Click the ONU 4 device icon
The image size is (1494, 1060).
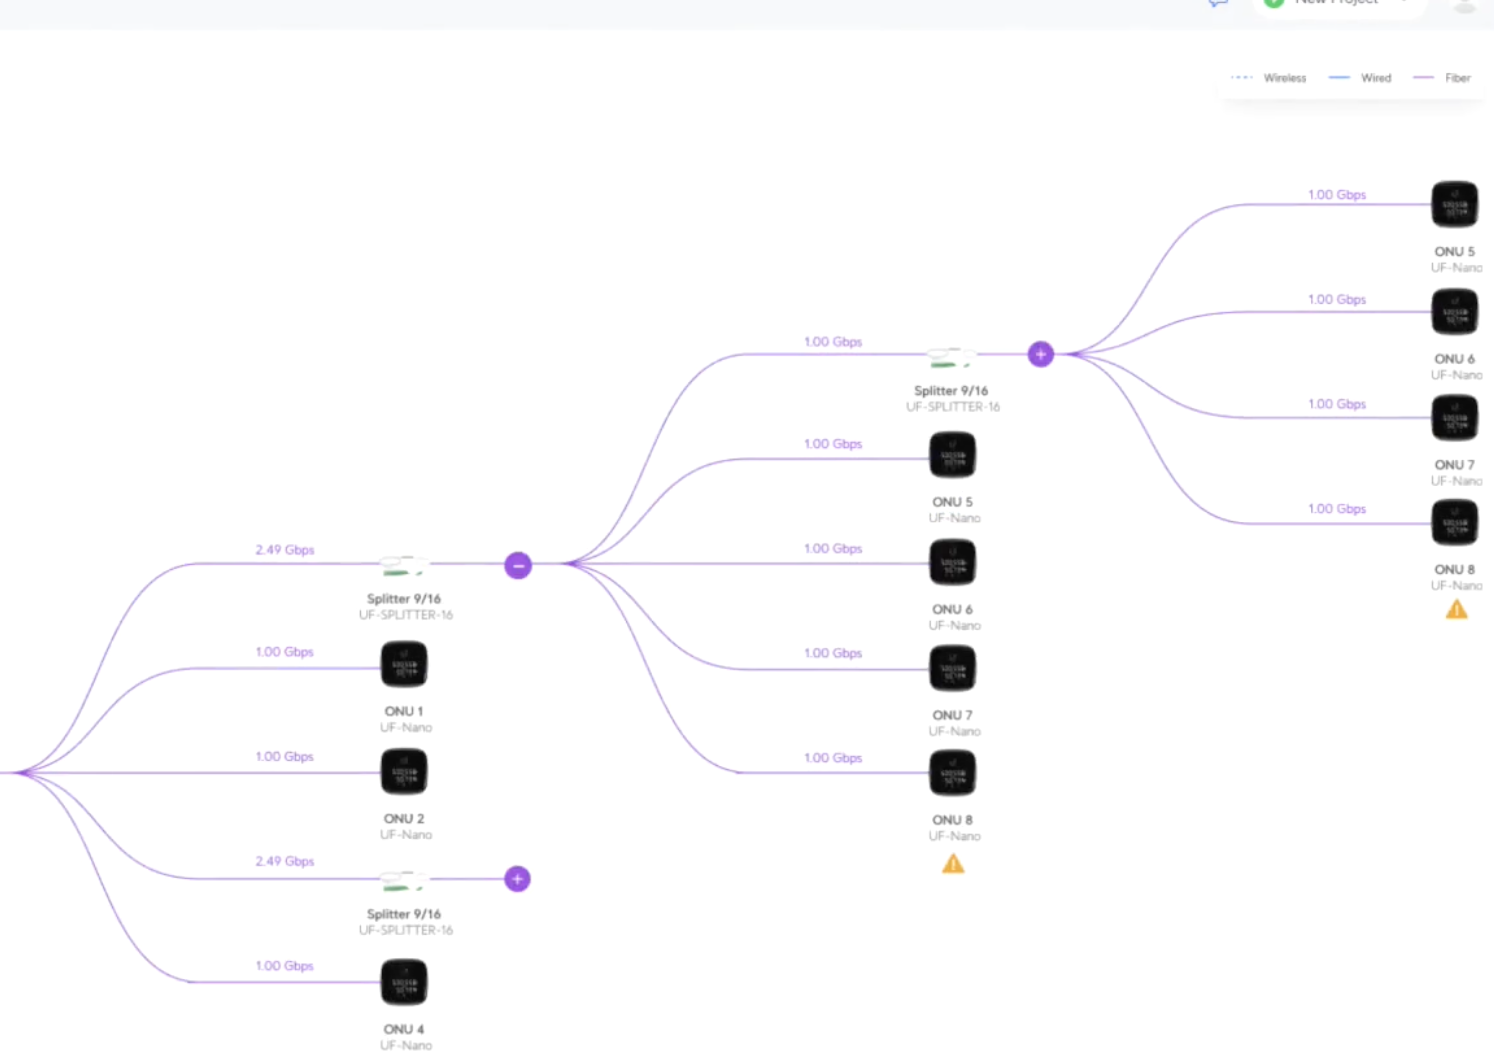click(404, 982)
